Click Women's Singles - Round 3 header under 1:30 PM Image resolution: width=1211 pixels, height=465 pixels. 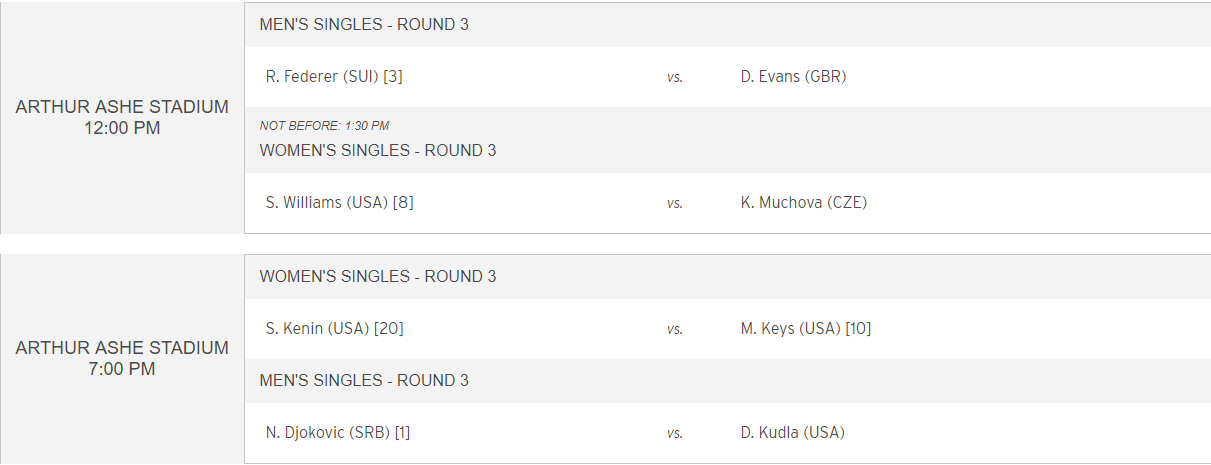378,151
